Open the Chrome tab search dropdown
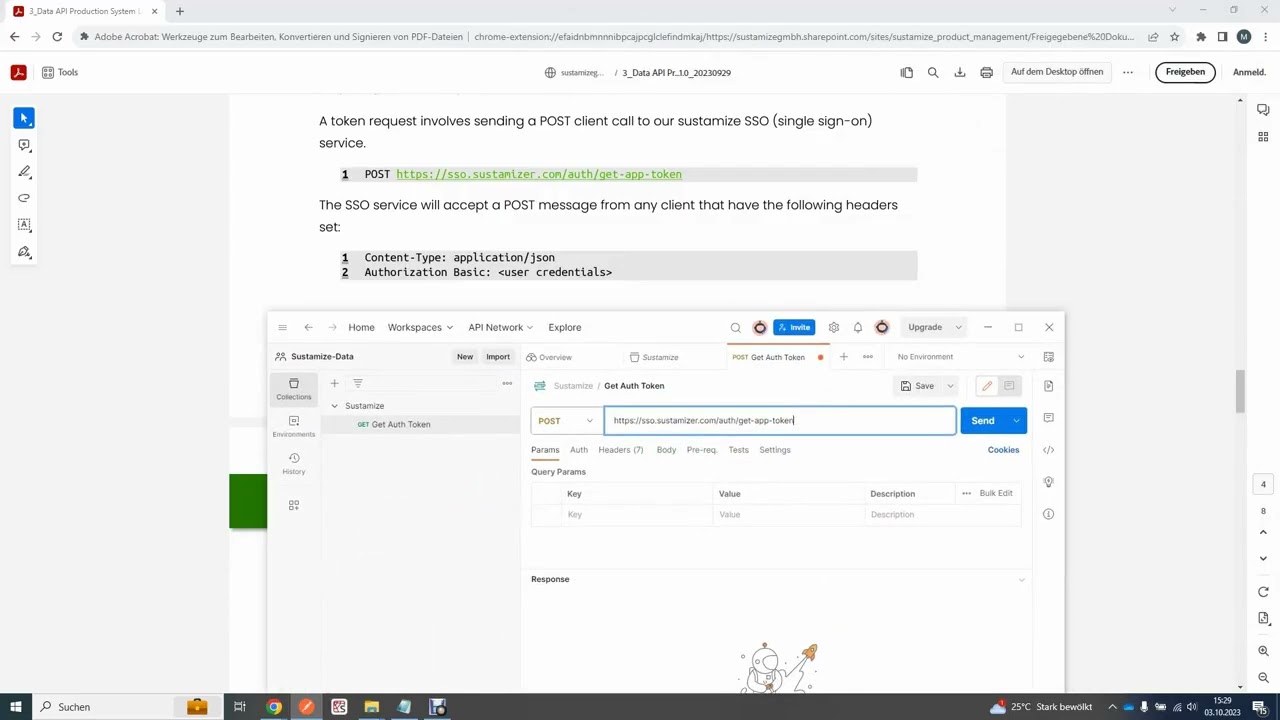 [1173, 10]
